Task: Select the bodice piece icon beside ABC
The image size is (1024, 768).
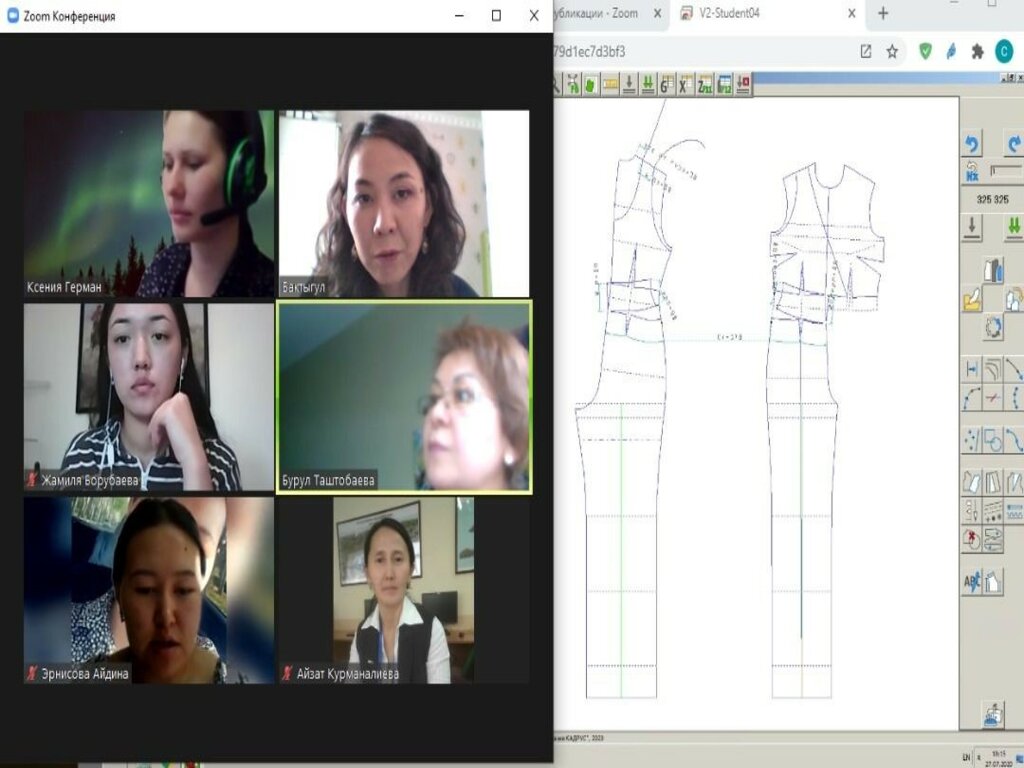Action: [993, 582]
